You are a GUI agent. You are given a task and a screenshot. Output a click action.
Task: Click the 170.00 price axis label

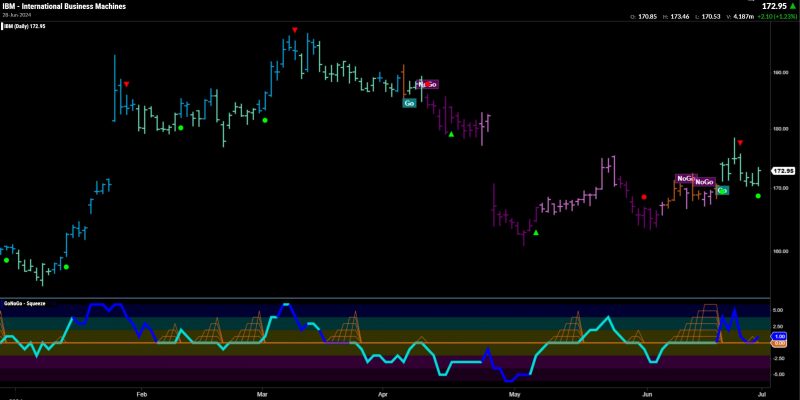tap(780, 188)
